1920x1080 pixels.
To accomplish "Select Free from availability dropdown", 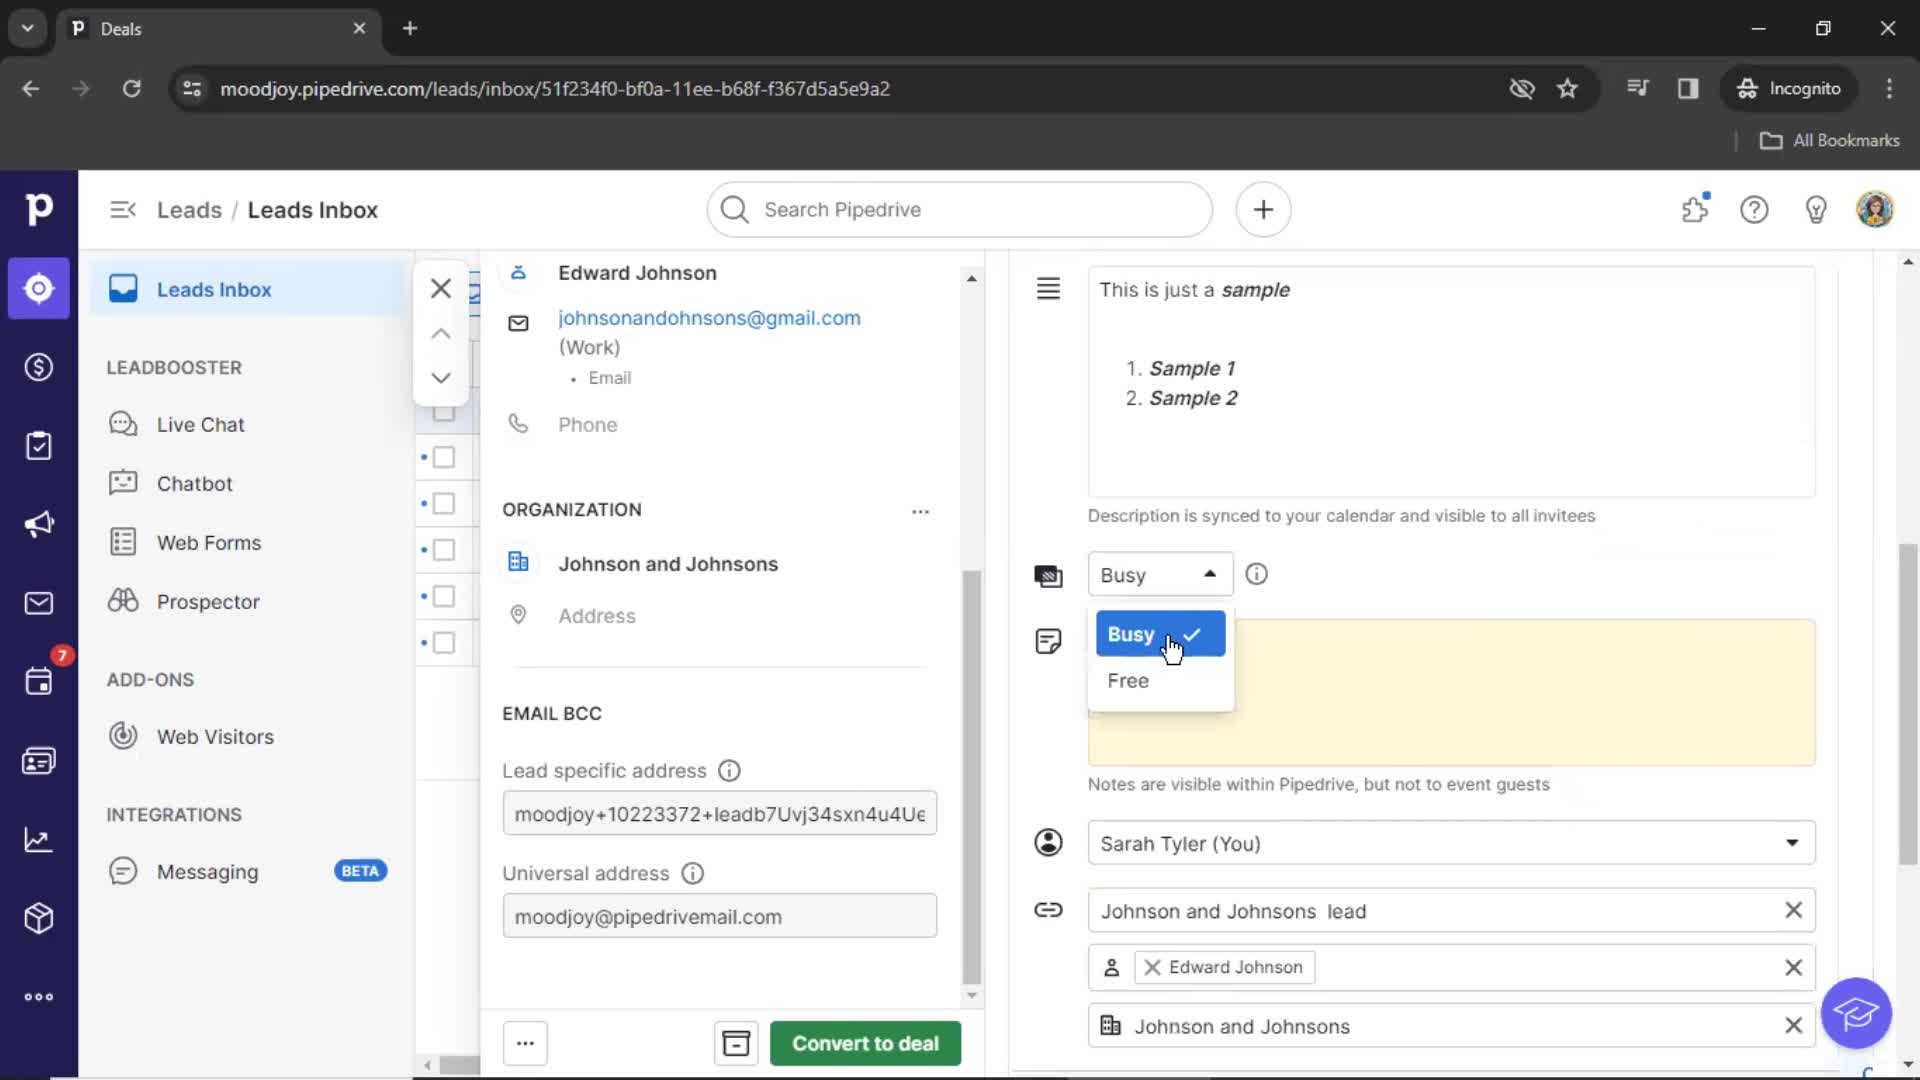I will point(1129,680).
